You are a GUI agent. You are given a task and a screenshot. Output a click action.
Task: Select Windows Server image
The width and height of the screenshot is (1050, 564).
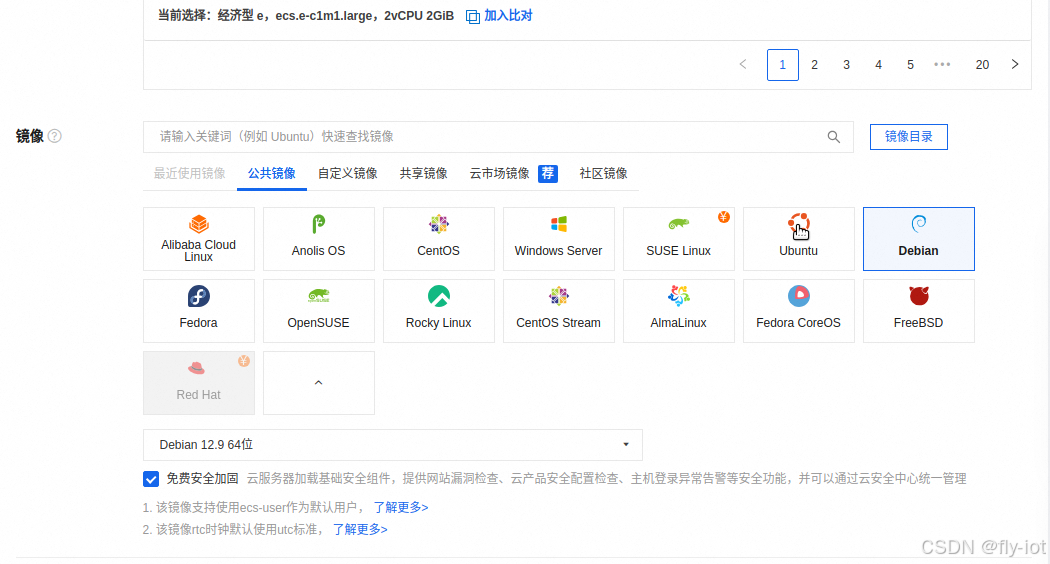[558, 239]
